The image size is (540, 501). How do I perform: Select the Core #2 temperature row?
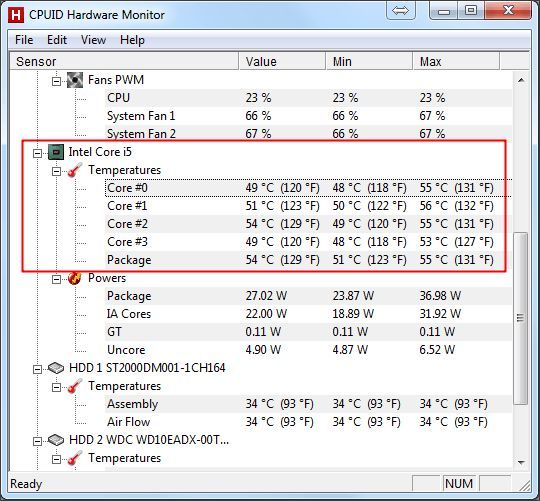pos(309,224)
